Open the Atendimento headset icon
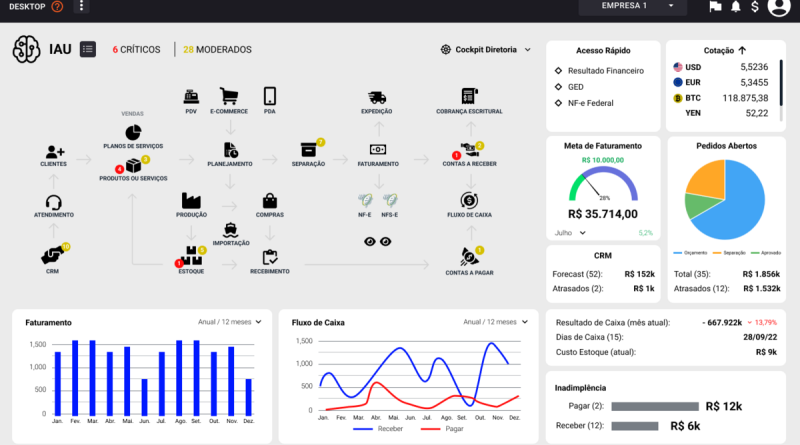The image size is (800, 445). coord(54,202)
